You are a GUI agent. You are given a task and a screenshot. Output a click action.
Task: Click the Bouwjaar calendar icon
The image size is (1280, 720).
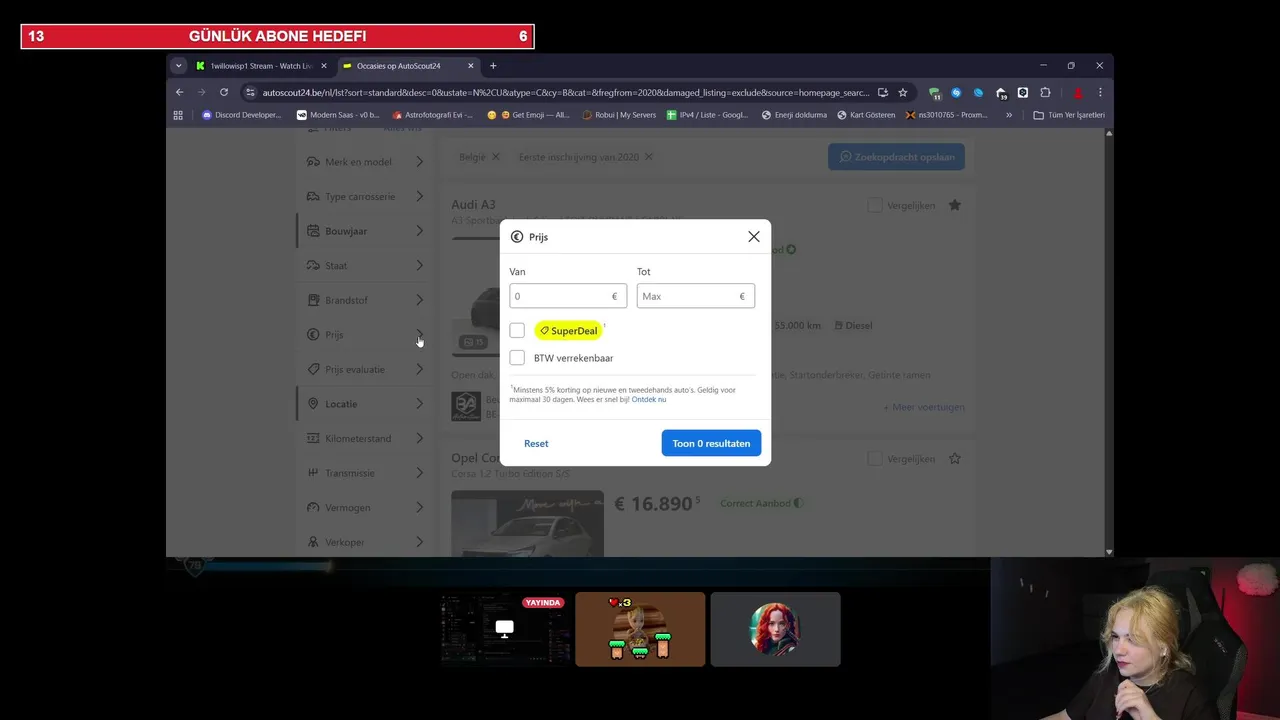pos(313,231)
